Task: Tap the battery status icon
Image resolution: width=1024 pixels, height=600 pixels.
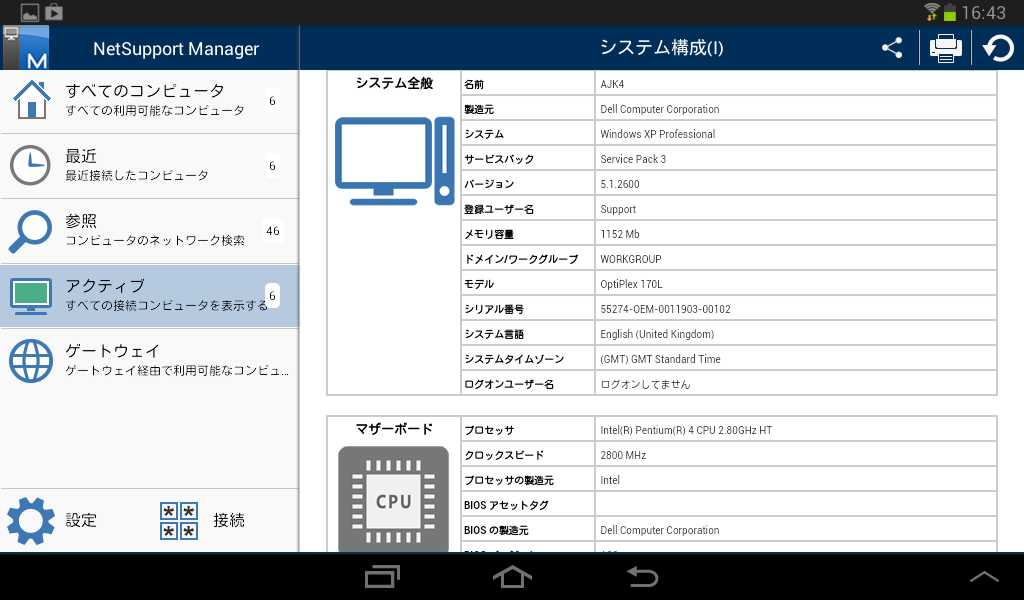Action: 950,12
